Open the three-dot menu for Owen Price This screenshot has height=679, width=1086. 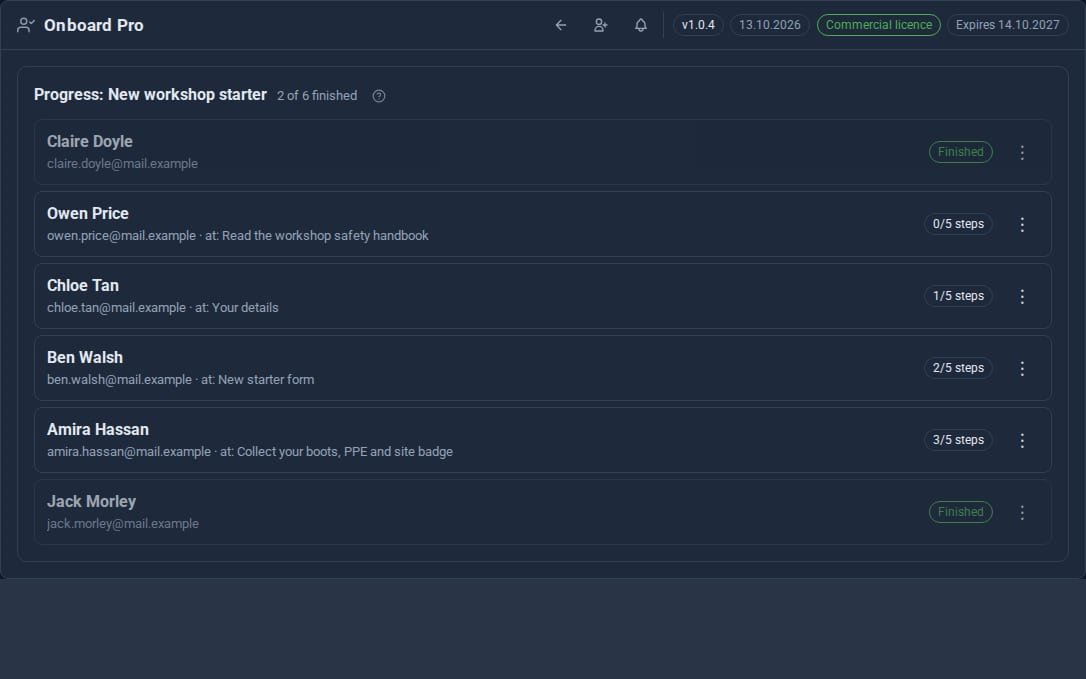tap(1022, 224)
